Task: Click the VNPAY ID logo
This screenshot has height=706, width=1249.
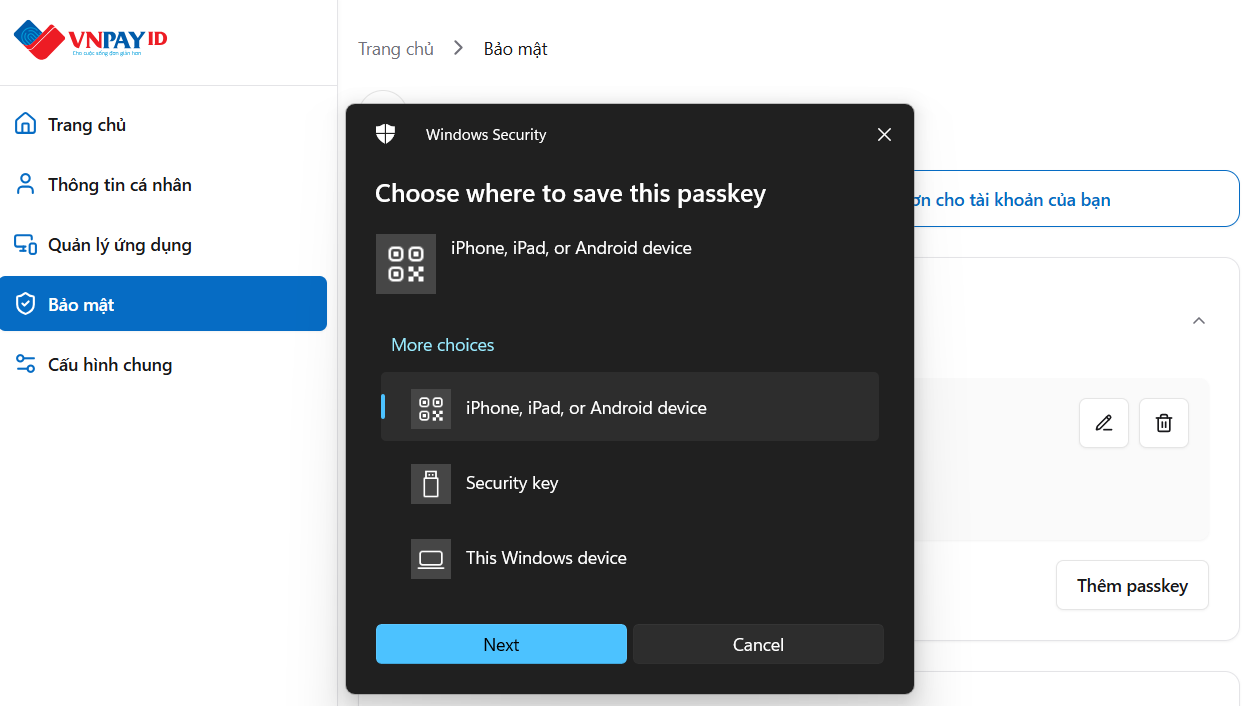Action: (x=90, y=39)
